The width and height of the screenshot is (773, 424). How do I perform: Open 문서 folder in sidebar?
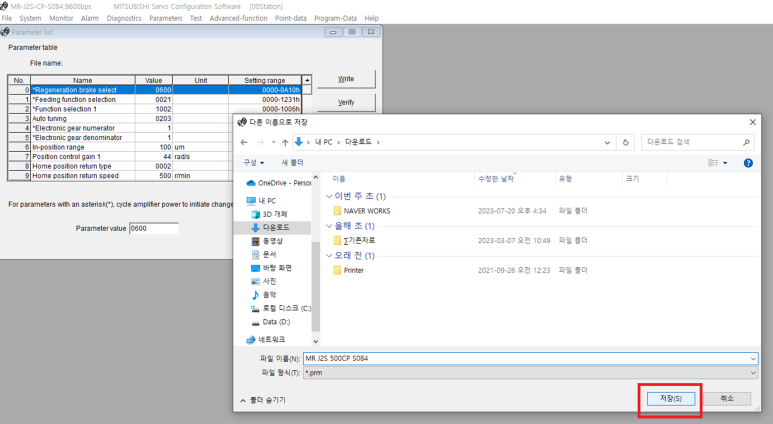click(x=264, y=254)
